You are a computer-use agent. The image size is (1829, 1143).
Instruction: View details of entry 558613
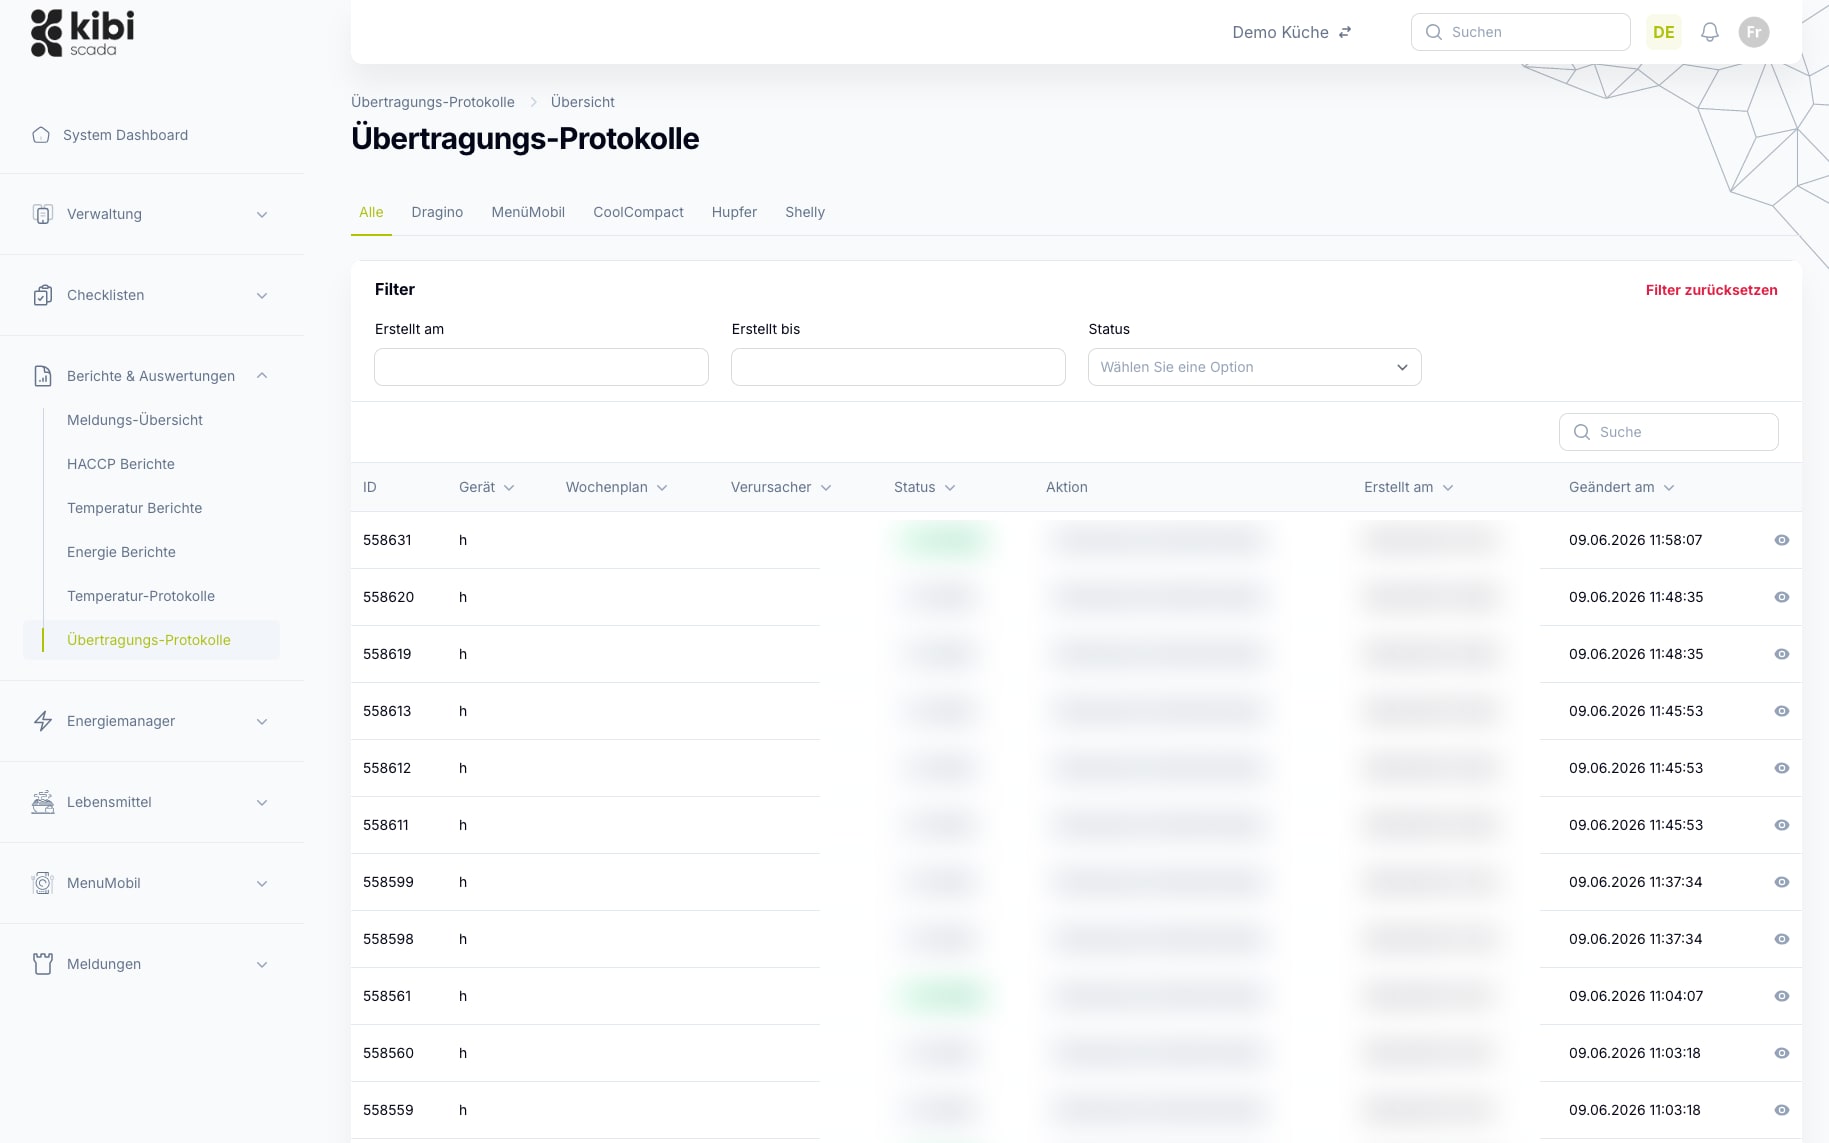click(1782, 711)
